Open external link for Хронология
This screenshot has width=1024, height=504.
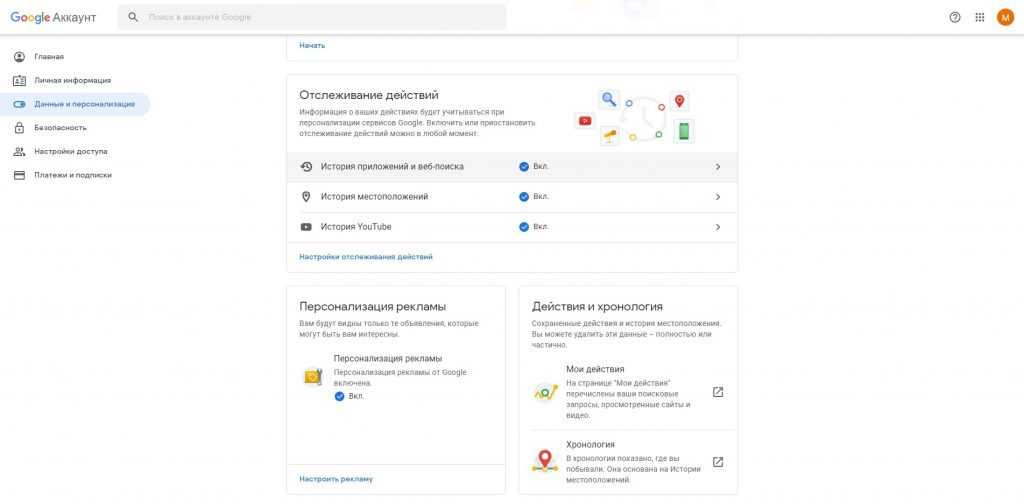[x=717, y=462]
